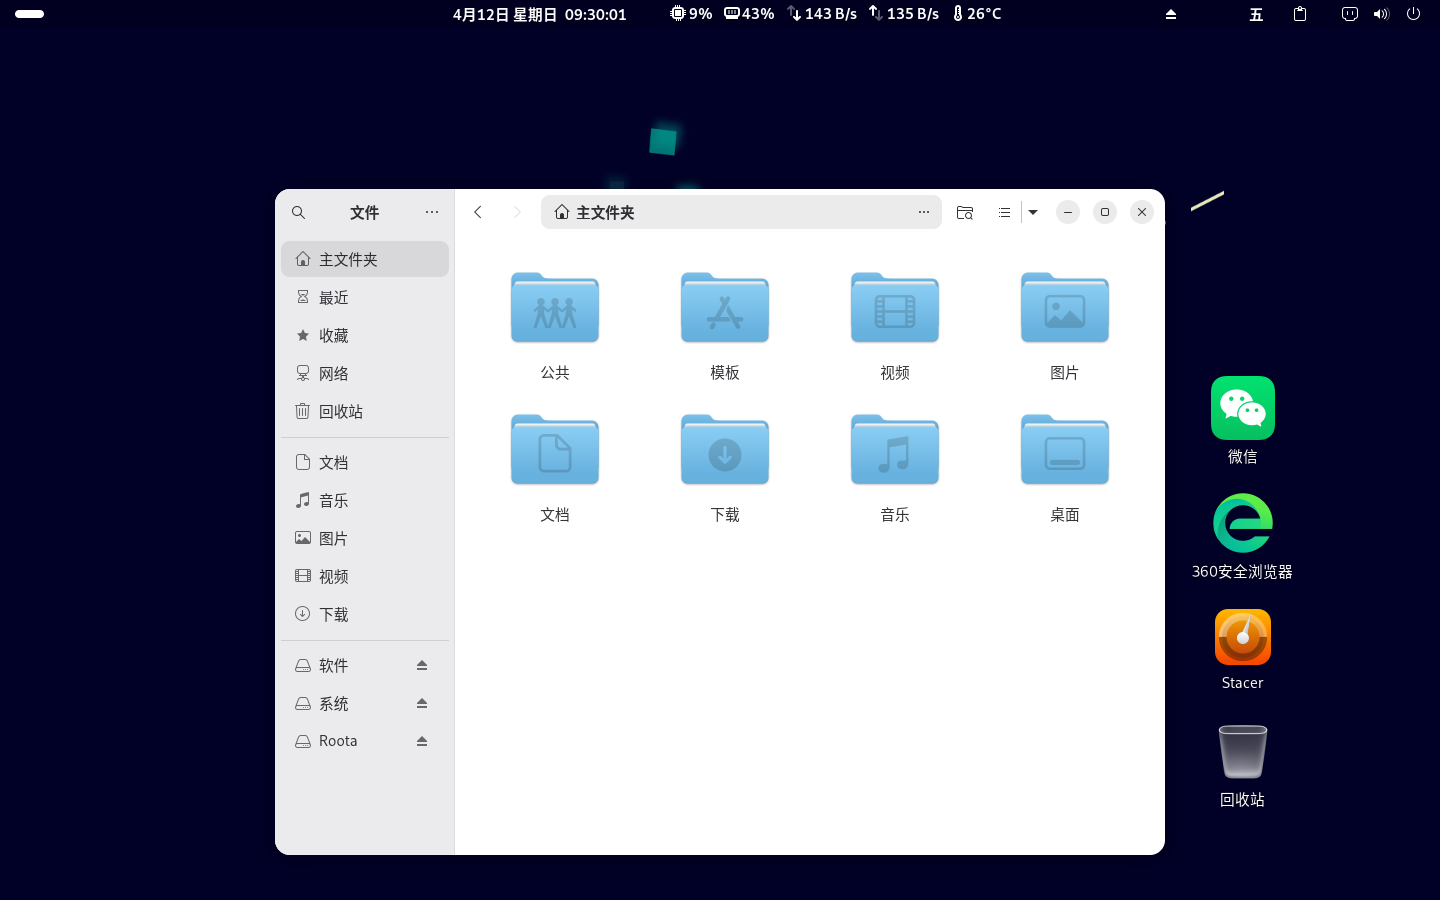Viewport: 1440px width, 900px height.
Task: Open the 下载 folder icon
Action: pos(725,450)
